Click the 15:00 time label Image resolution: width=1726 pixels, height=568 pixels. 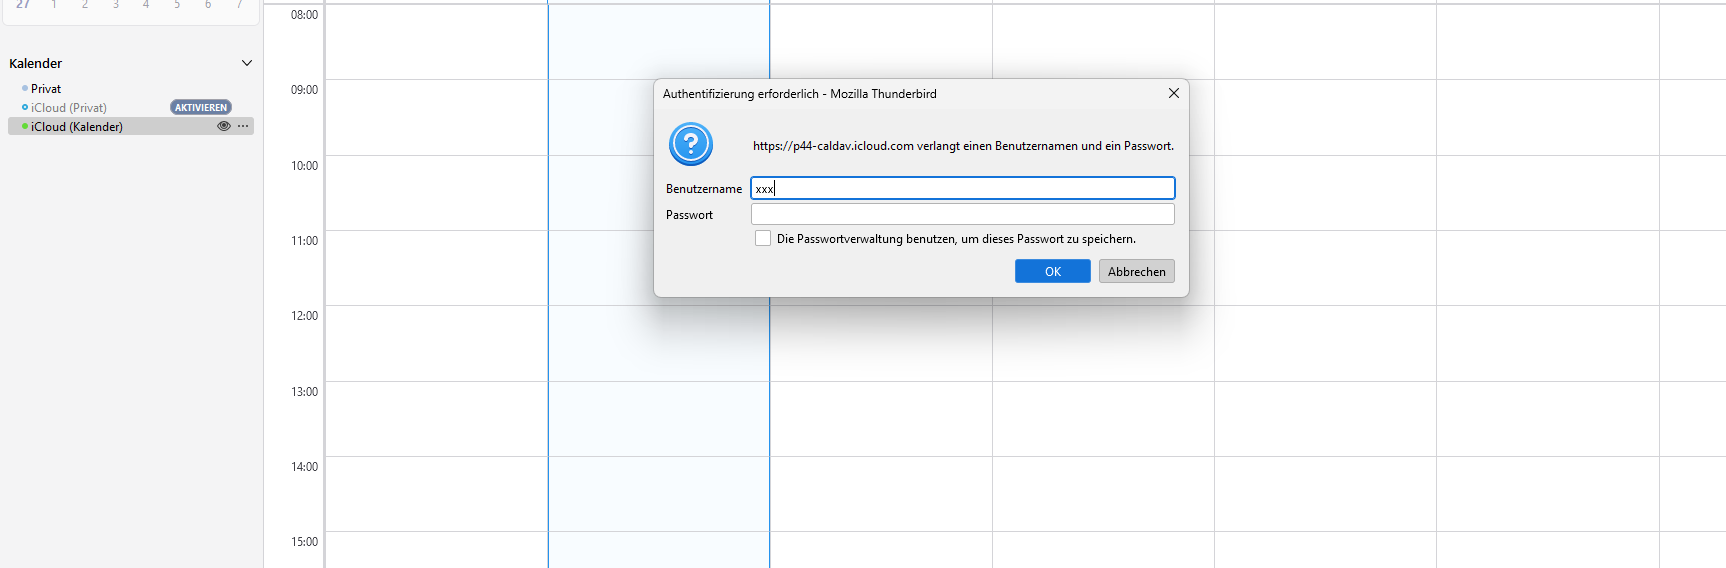tap(304, 542)
